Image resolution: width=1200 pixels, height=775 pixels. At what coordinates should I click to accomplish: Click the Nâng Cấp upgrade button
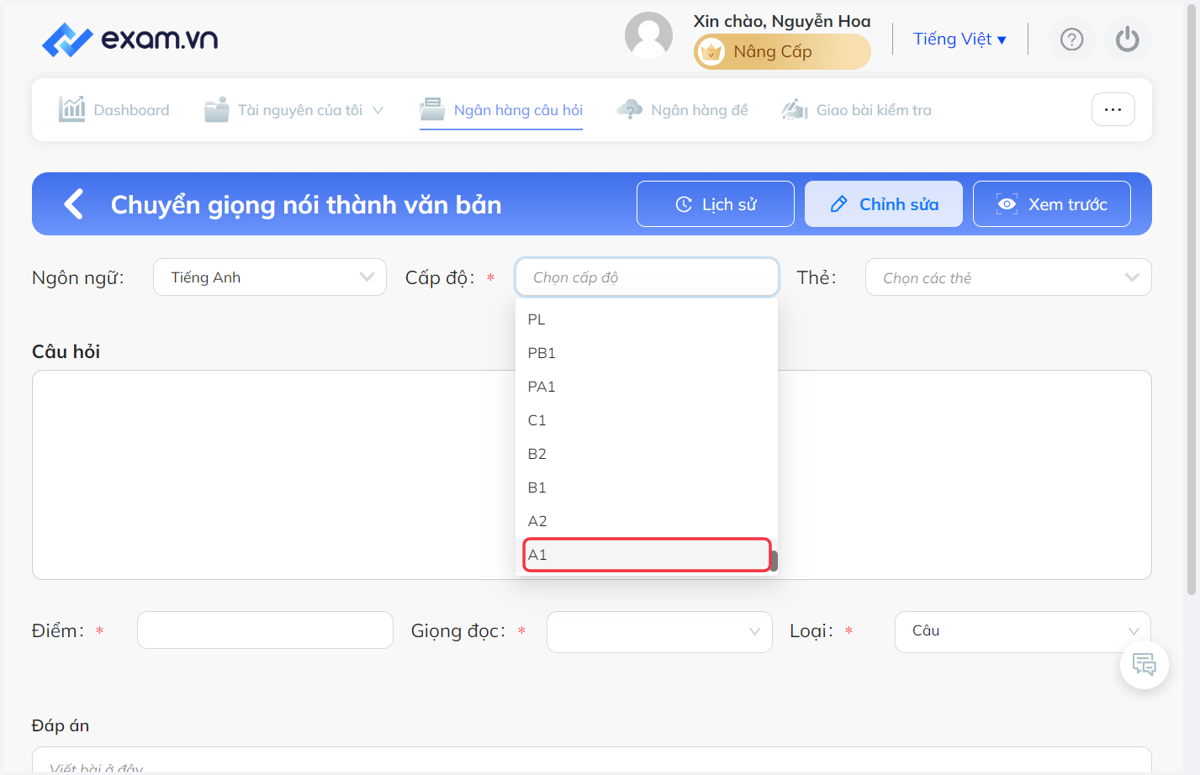pyautogui.click(x=782, y=51)
